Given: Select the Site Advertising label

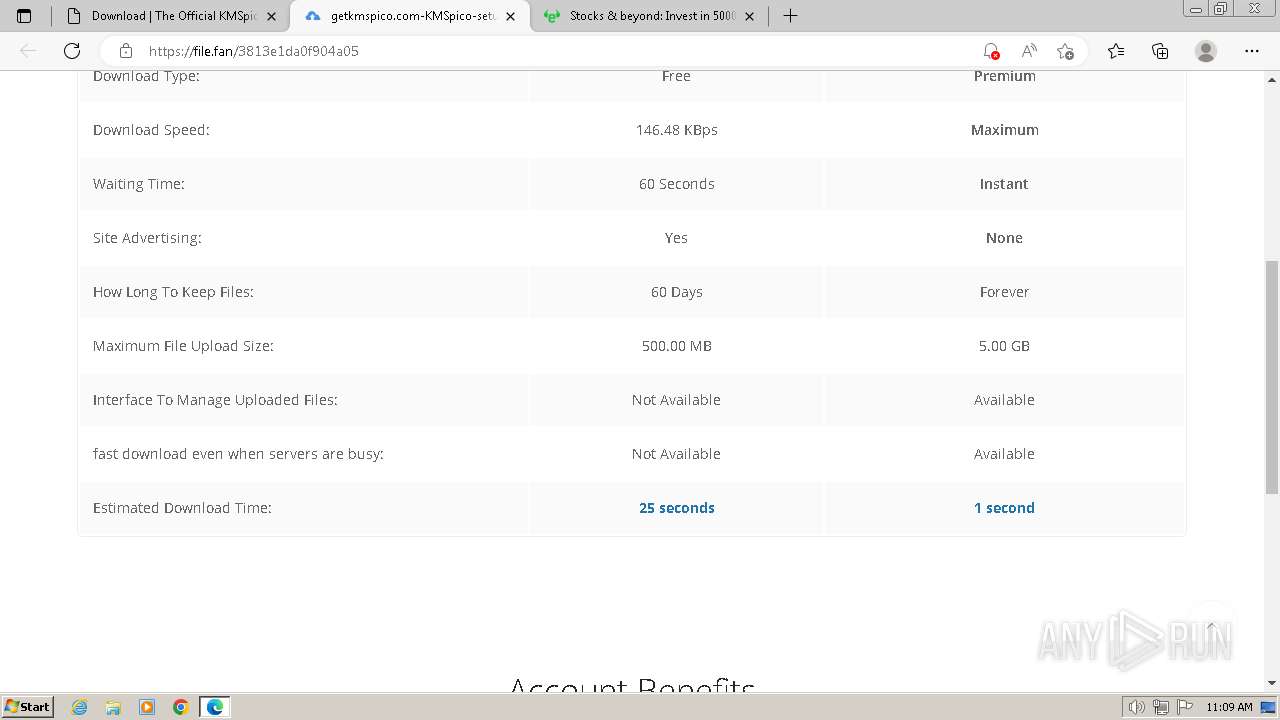Looking at the screenshot, I should 147,238.
